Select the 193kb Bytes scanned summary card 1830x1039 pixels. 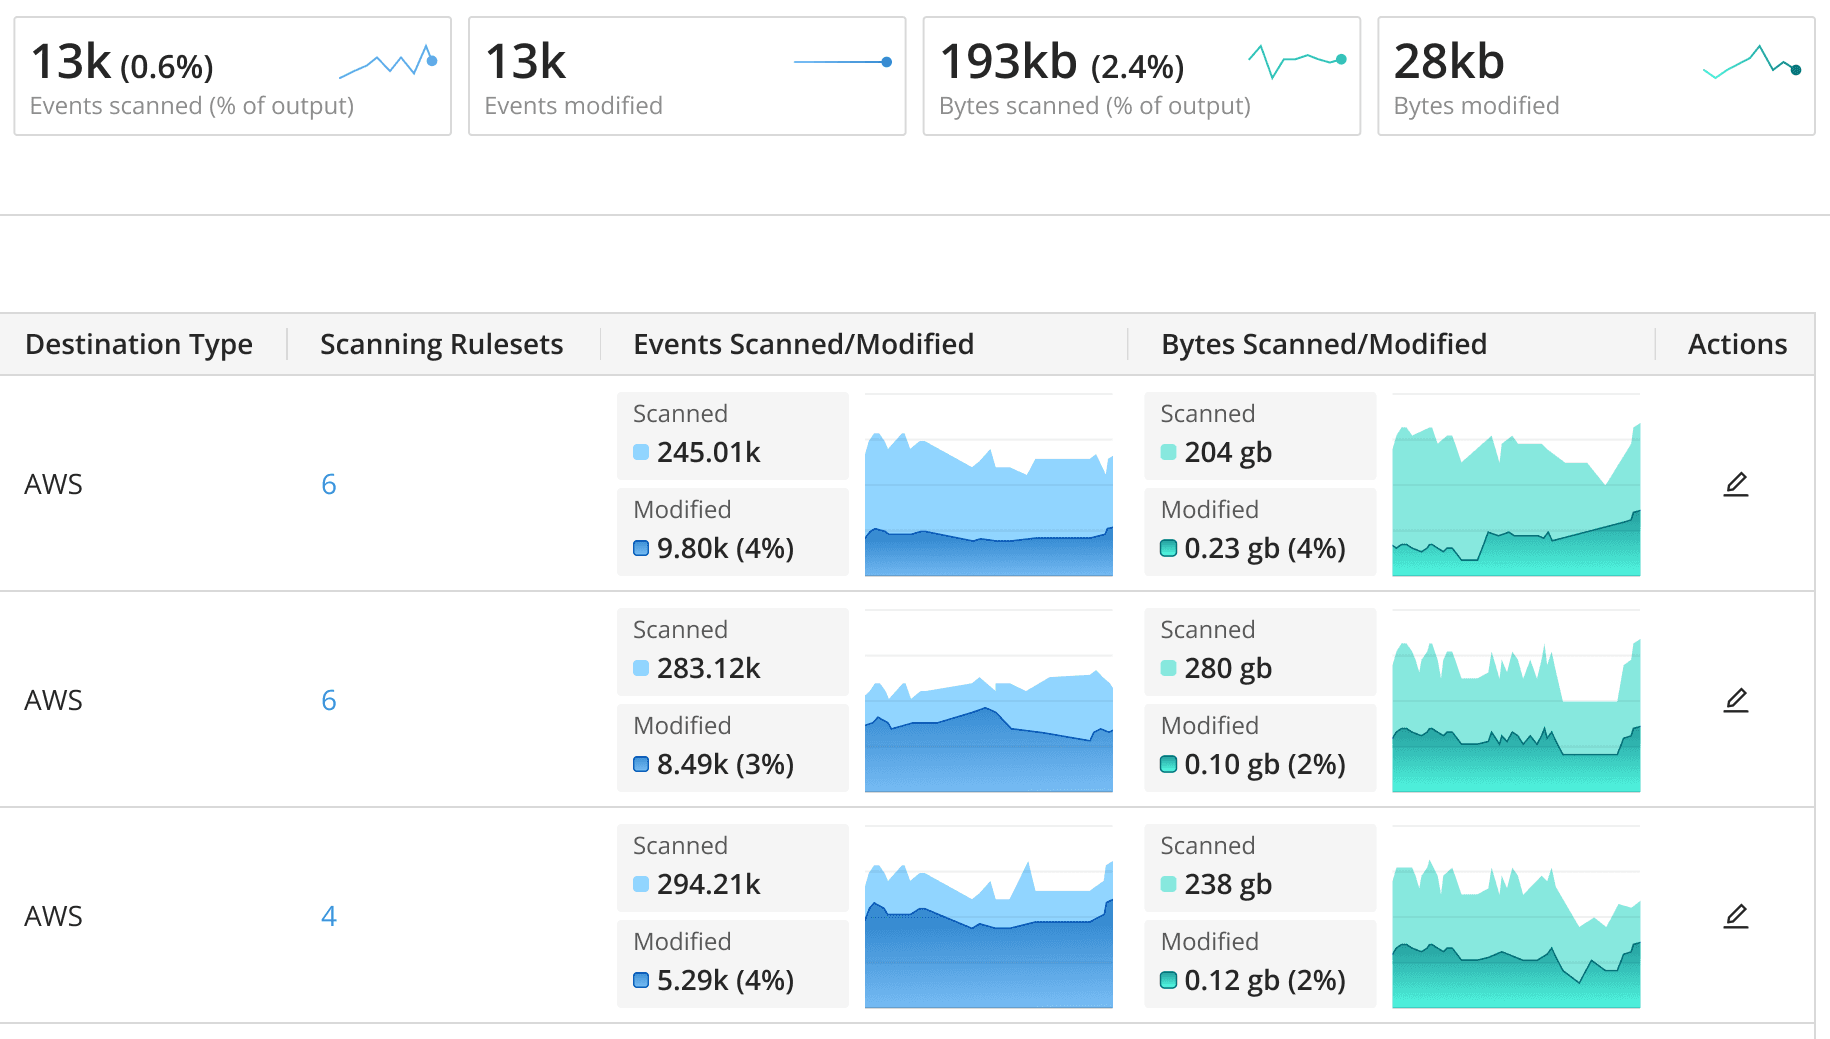click(1141, 76)
